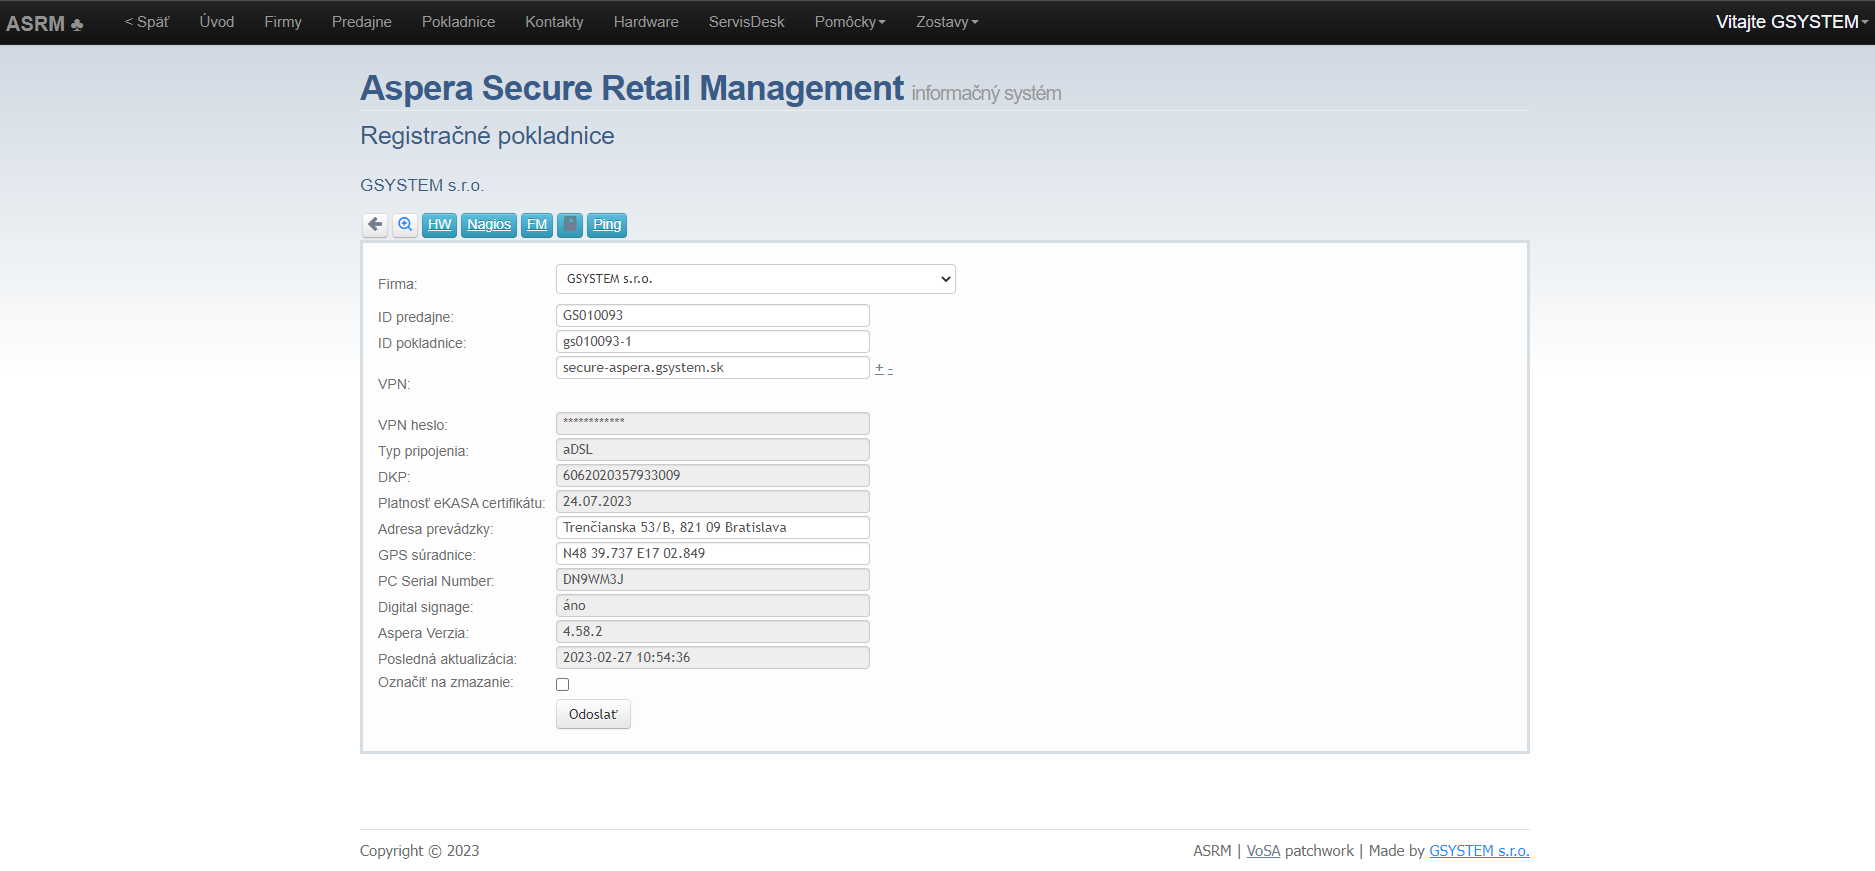Image resolution: width=1875 pixels, height=871 pixels.
Task: Open the Firmy menu item
Action: (283, 22)
